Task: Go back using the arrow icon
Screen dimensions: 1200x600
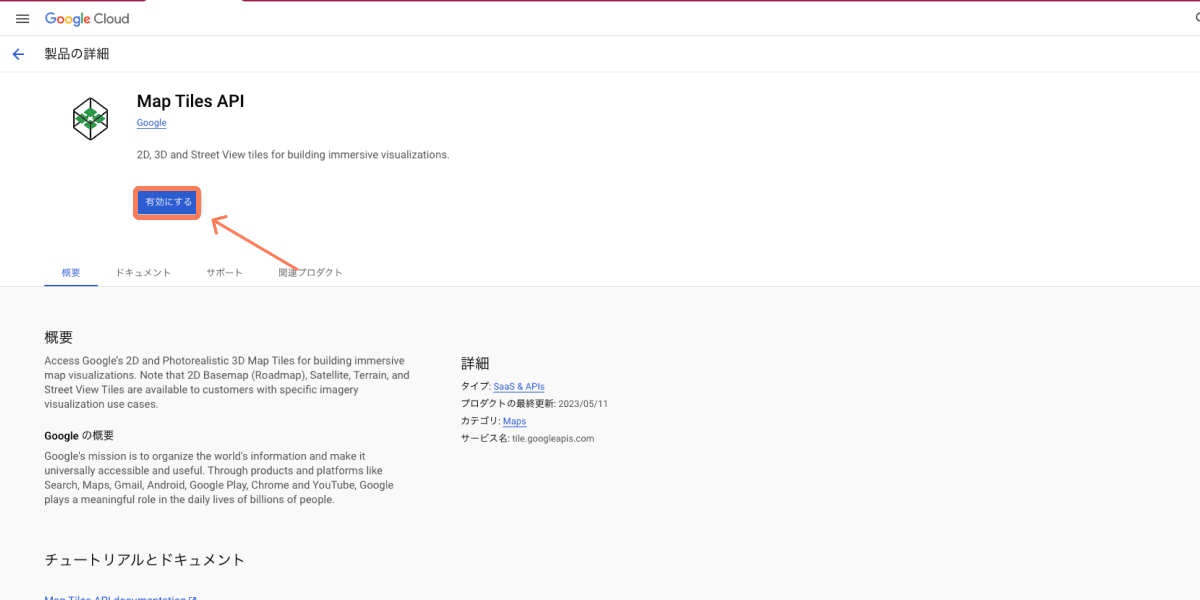Action: (18, 54)
